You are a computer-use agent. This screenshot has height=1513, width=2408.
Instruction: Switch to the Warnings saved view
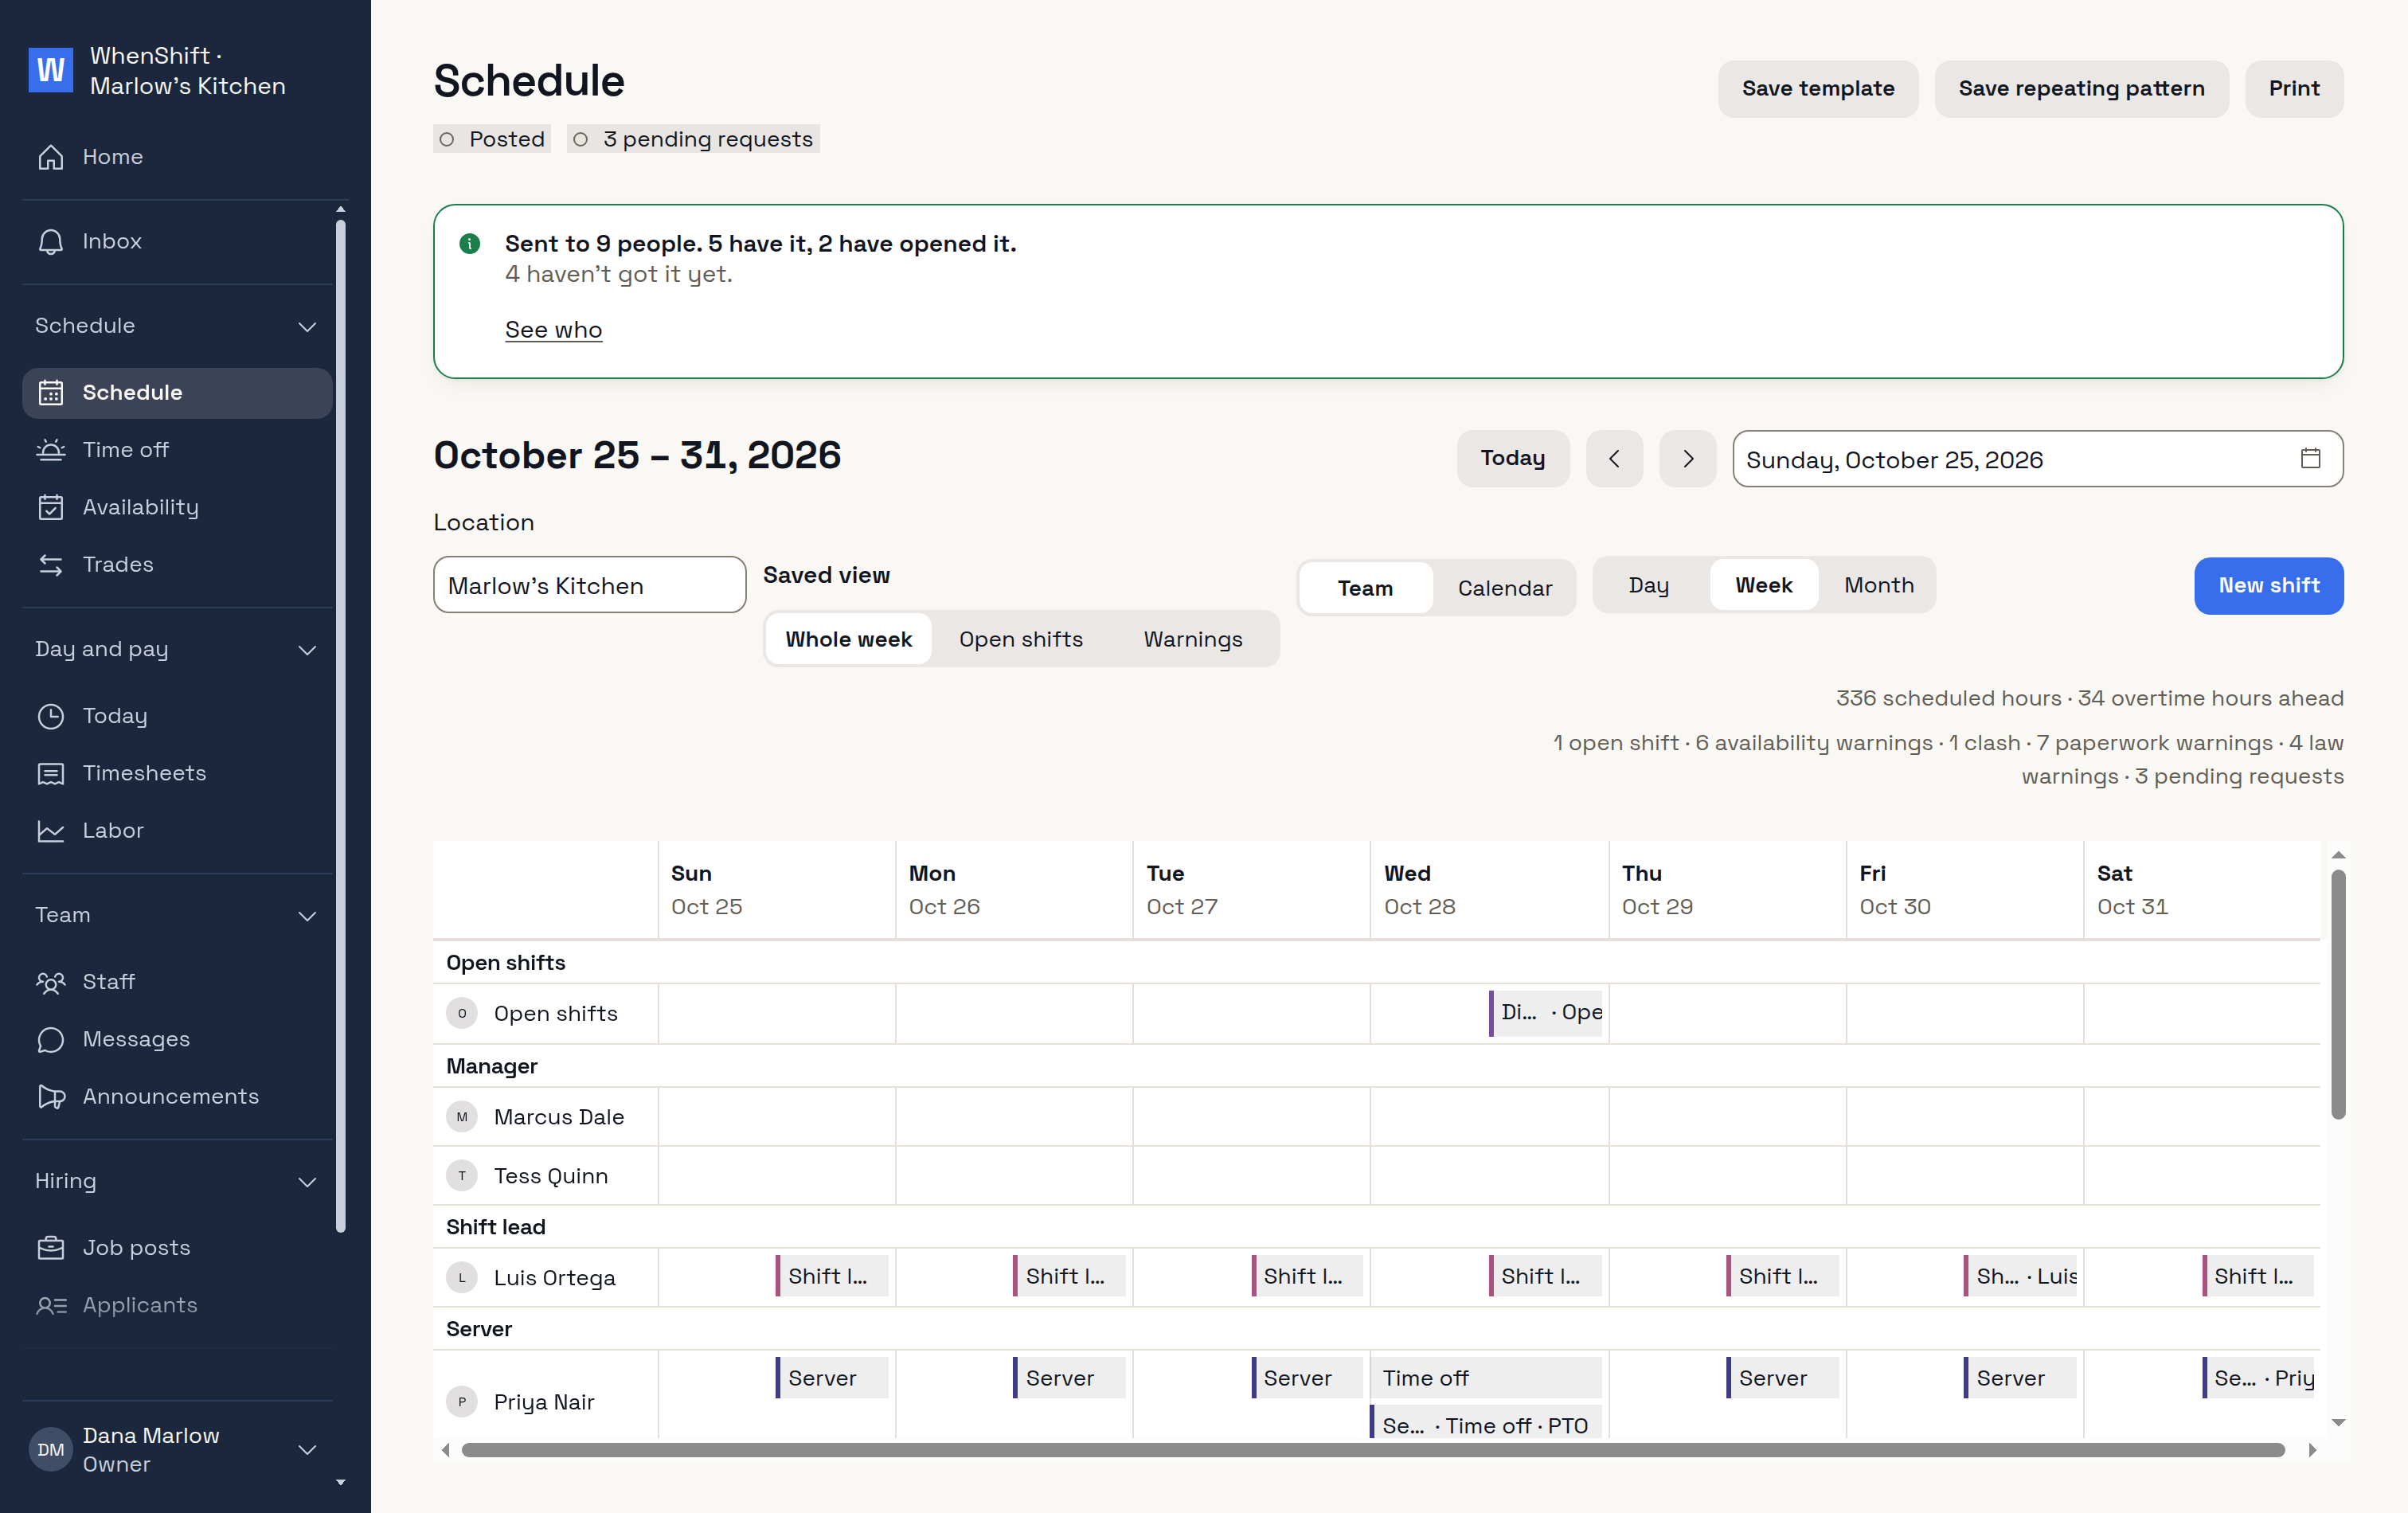[1192, 639]
